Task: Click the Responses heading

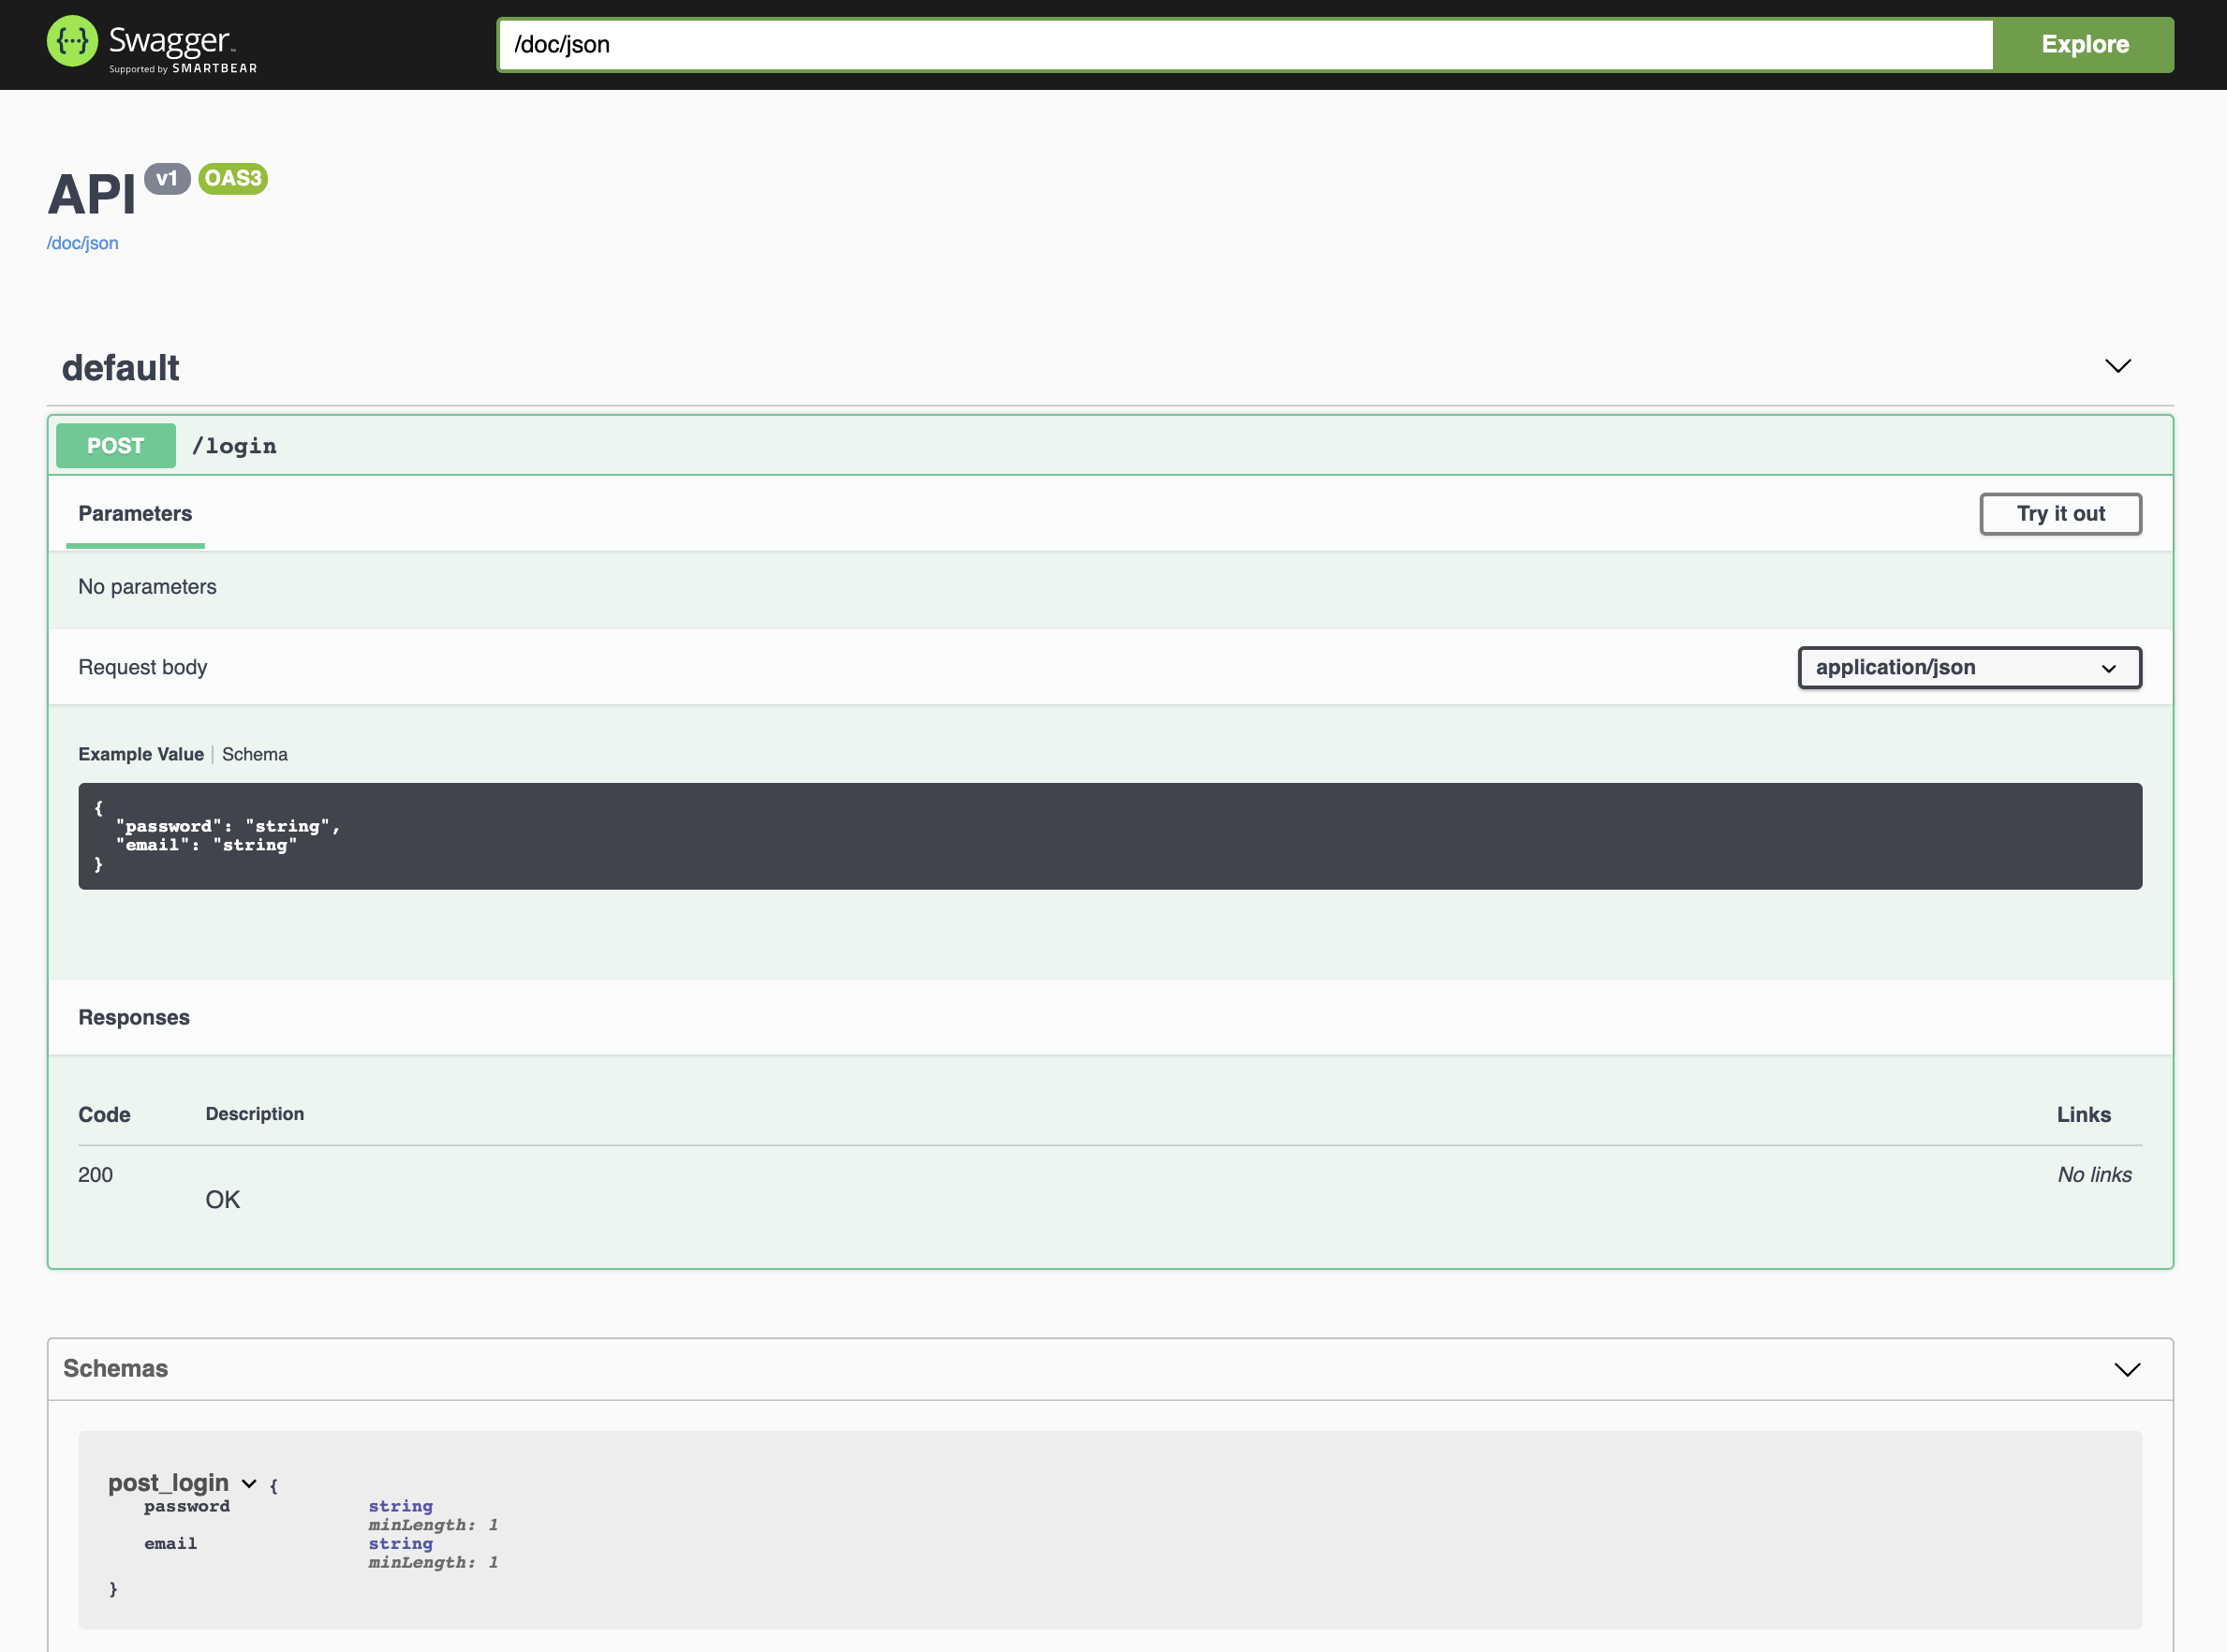Action: click(x=134, y=1017)
